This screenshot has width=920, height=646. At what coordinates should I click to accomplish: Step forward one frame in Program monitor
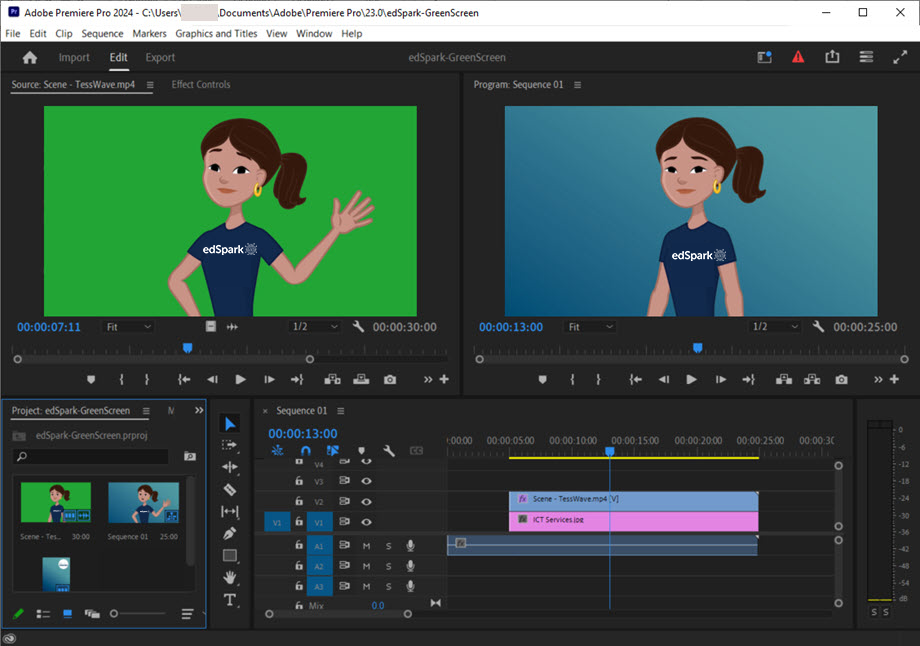[x=721, y=380]
